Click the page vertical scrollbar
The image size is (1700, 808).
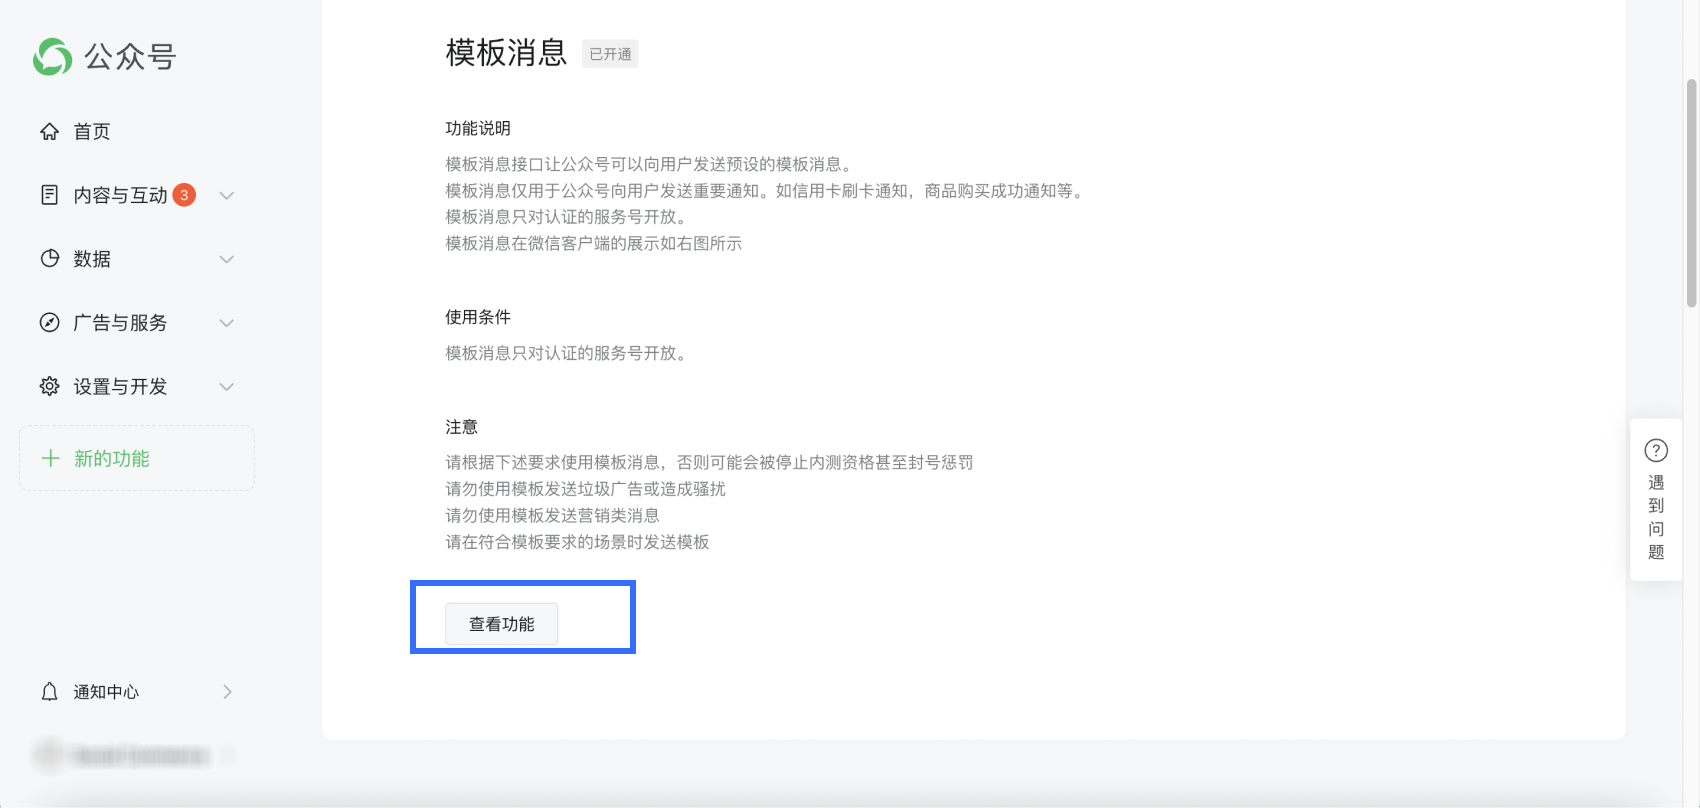[x=1691, y=192]
